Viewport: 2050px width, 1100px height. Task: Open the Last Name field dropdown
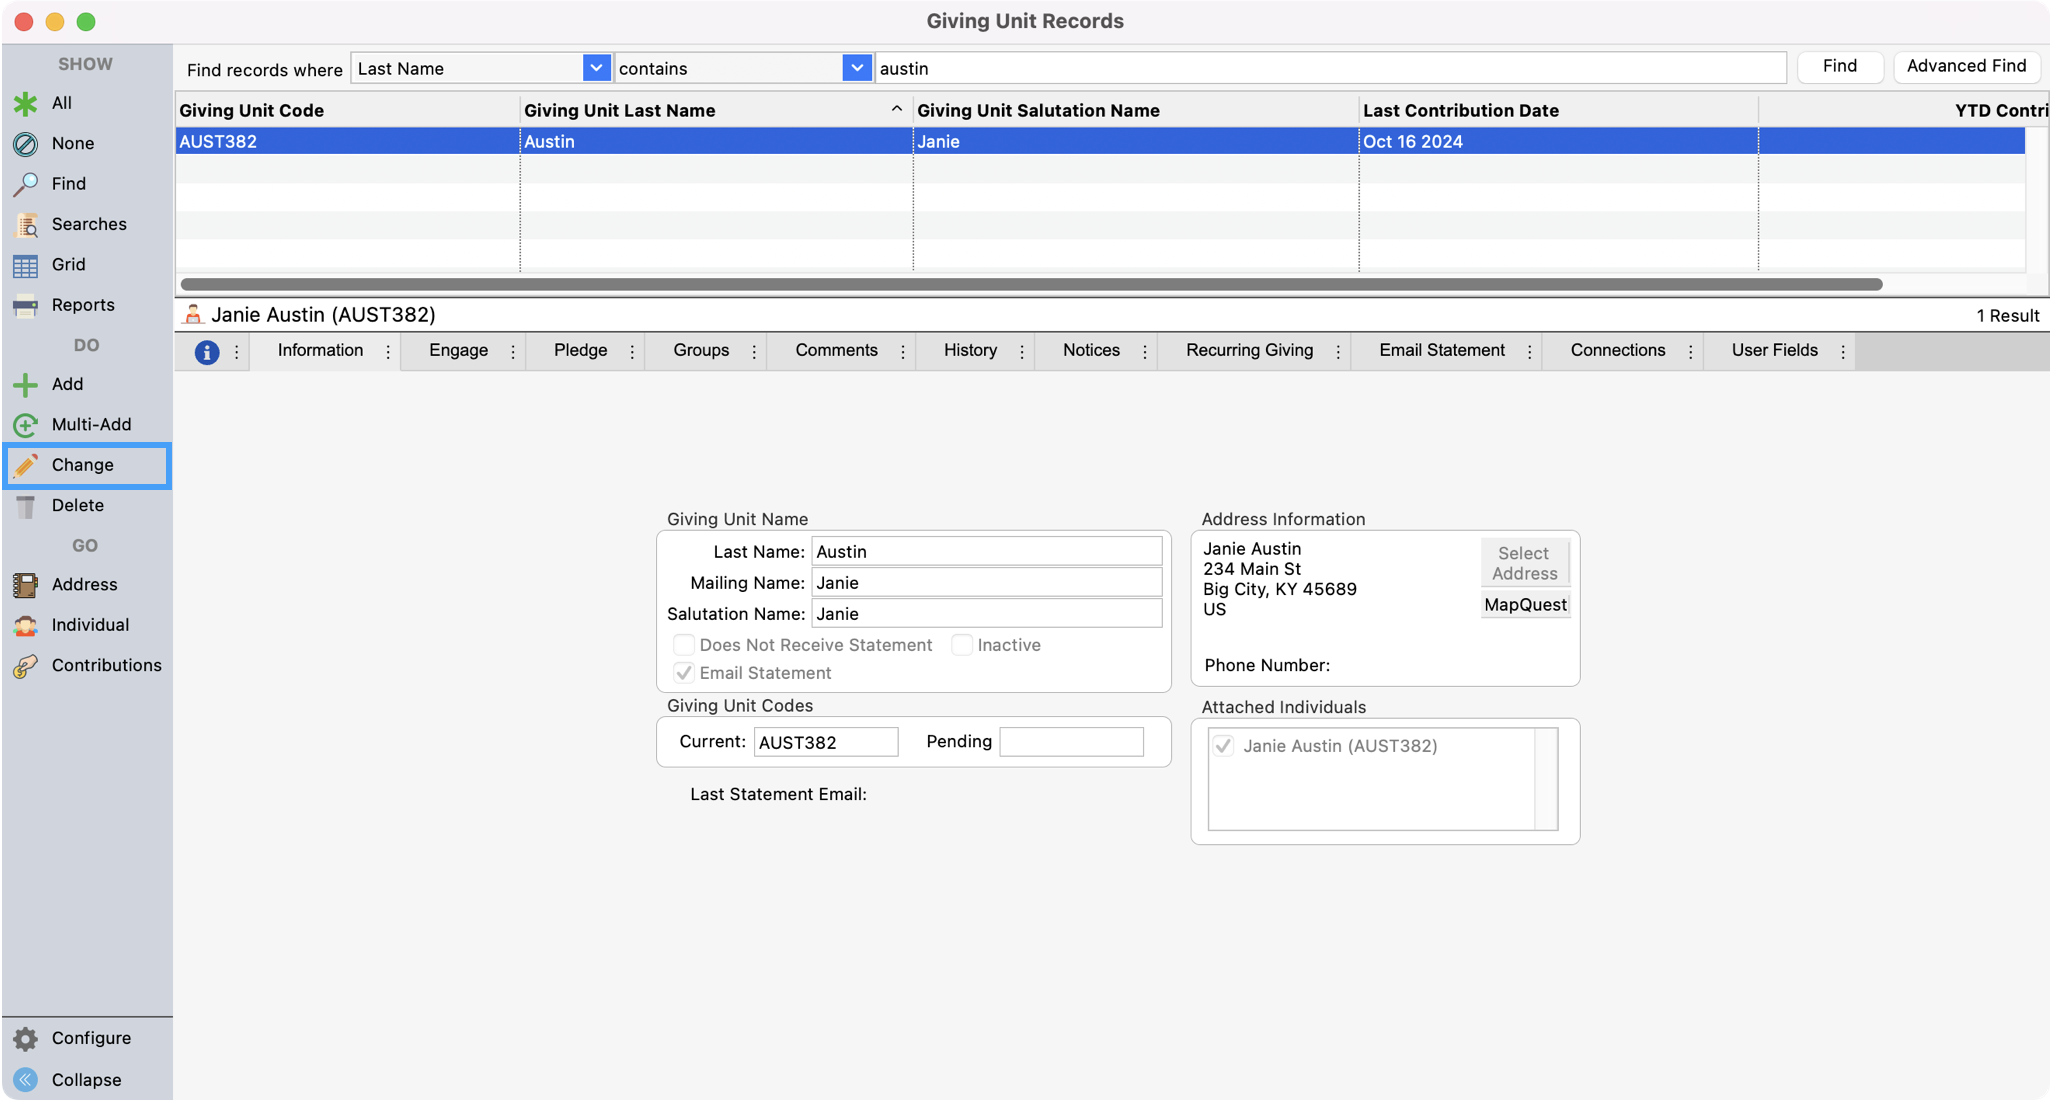[596, 68]
